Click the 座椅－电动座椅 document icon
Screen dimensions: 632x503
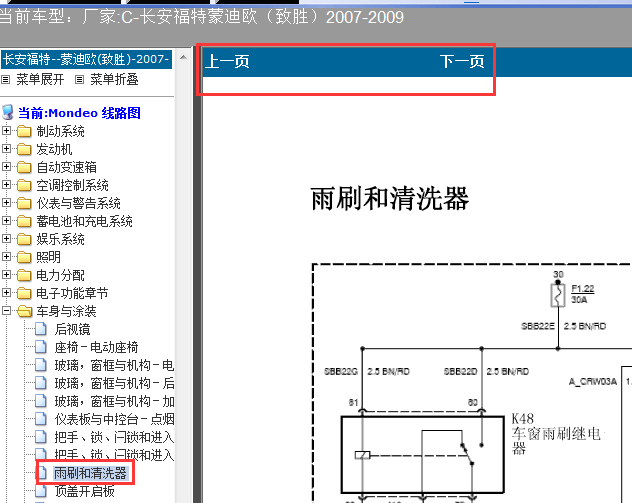(41, 347)
